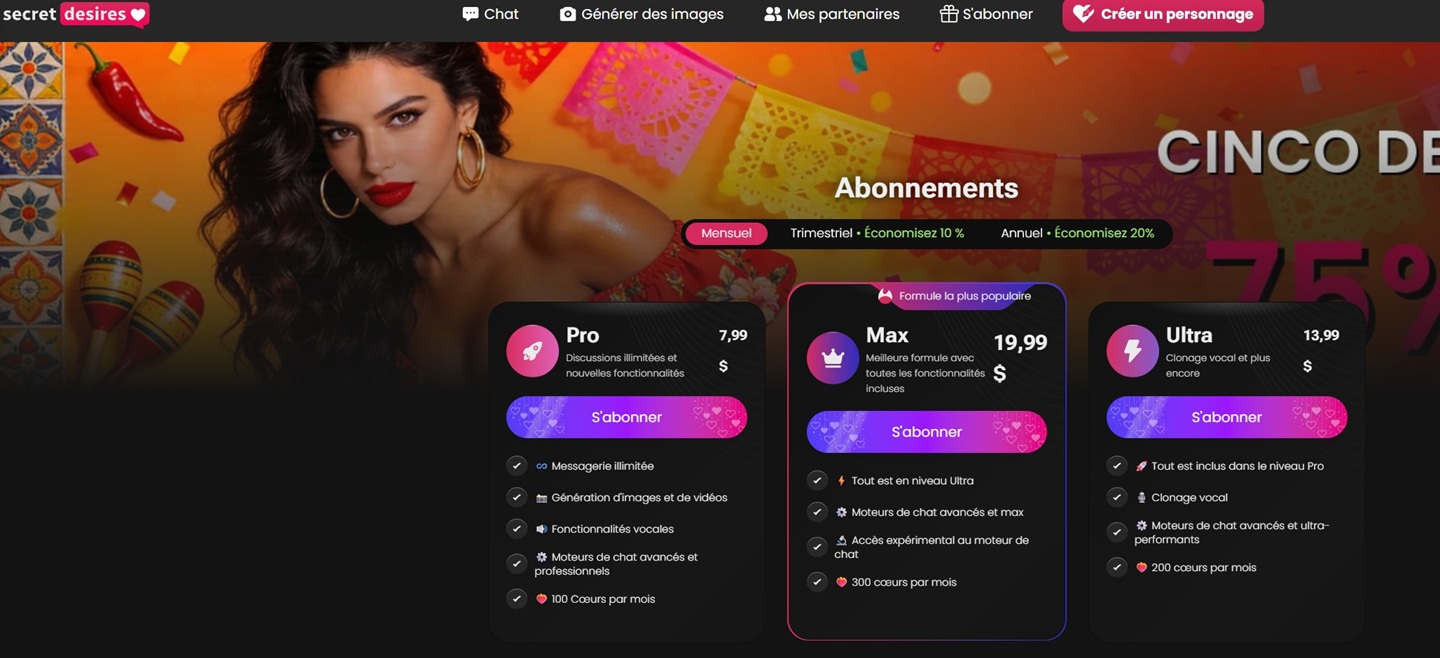This screenshot has height=658, width=1440.
Task: Switch to Trimestriel billing period
Action: pos(877,233)
